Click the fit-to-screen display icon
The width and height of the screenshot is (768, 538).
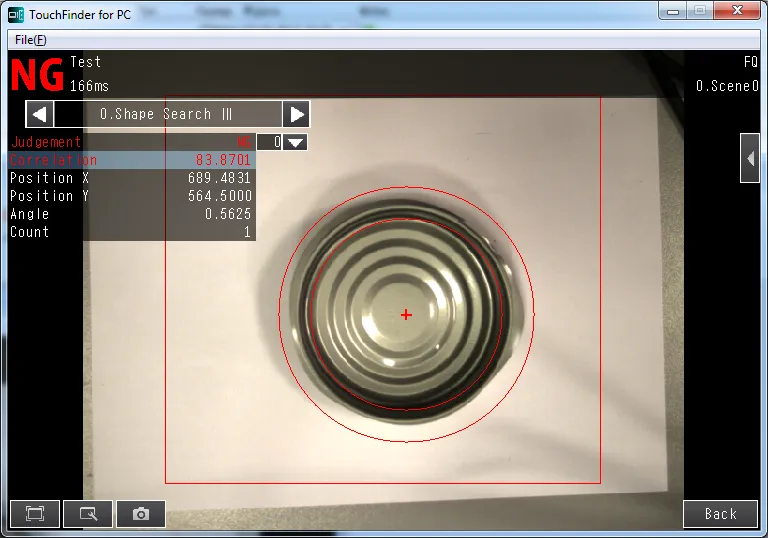pos(35,514)
